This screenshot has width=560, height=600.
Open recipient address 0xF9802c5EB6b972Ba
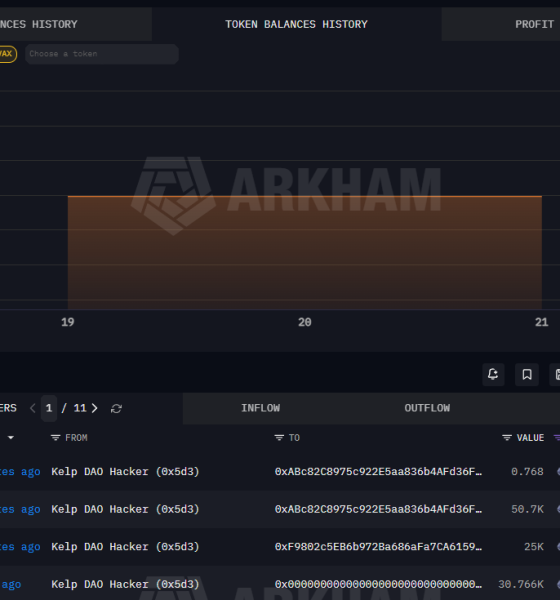[x=378, y=546]
